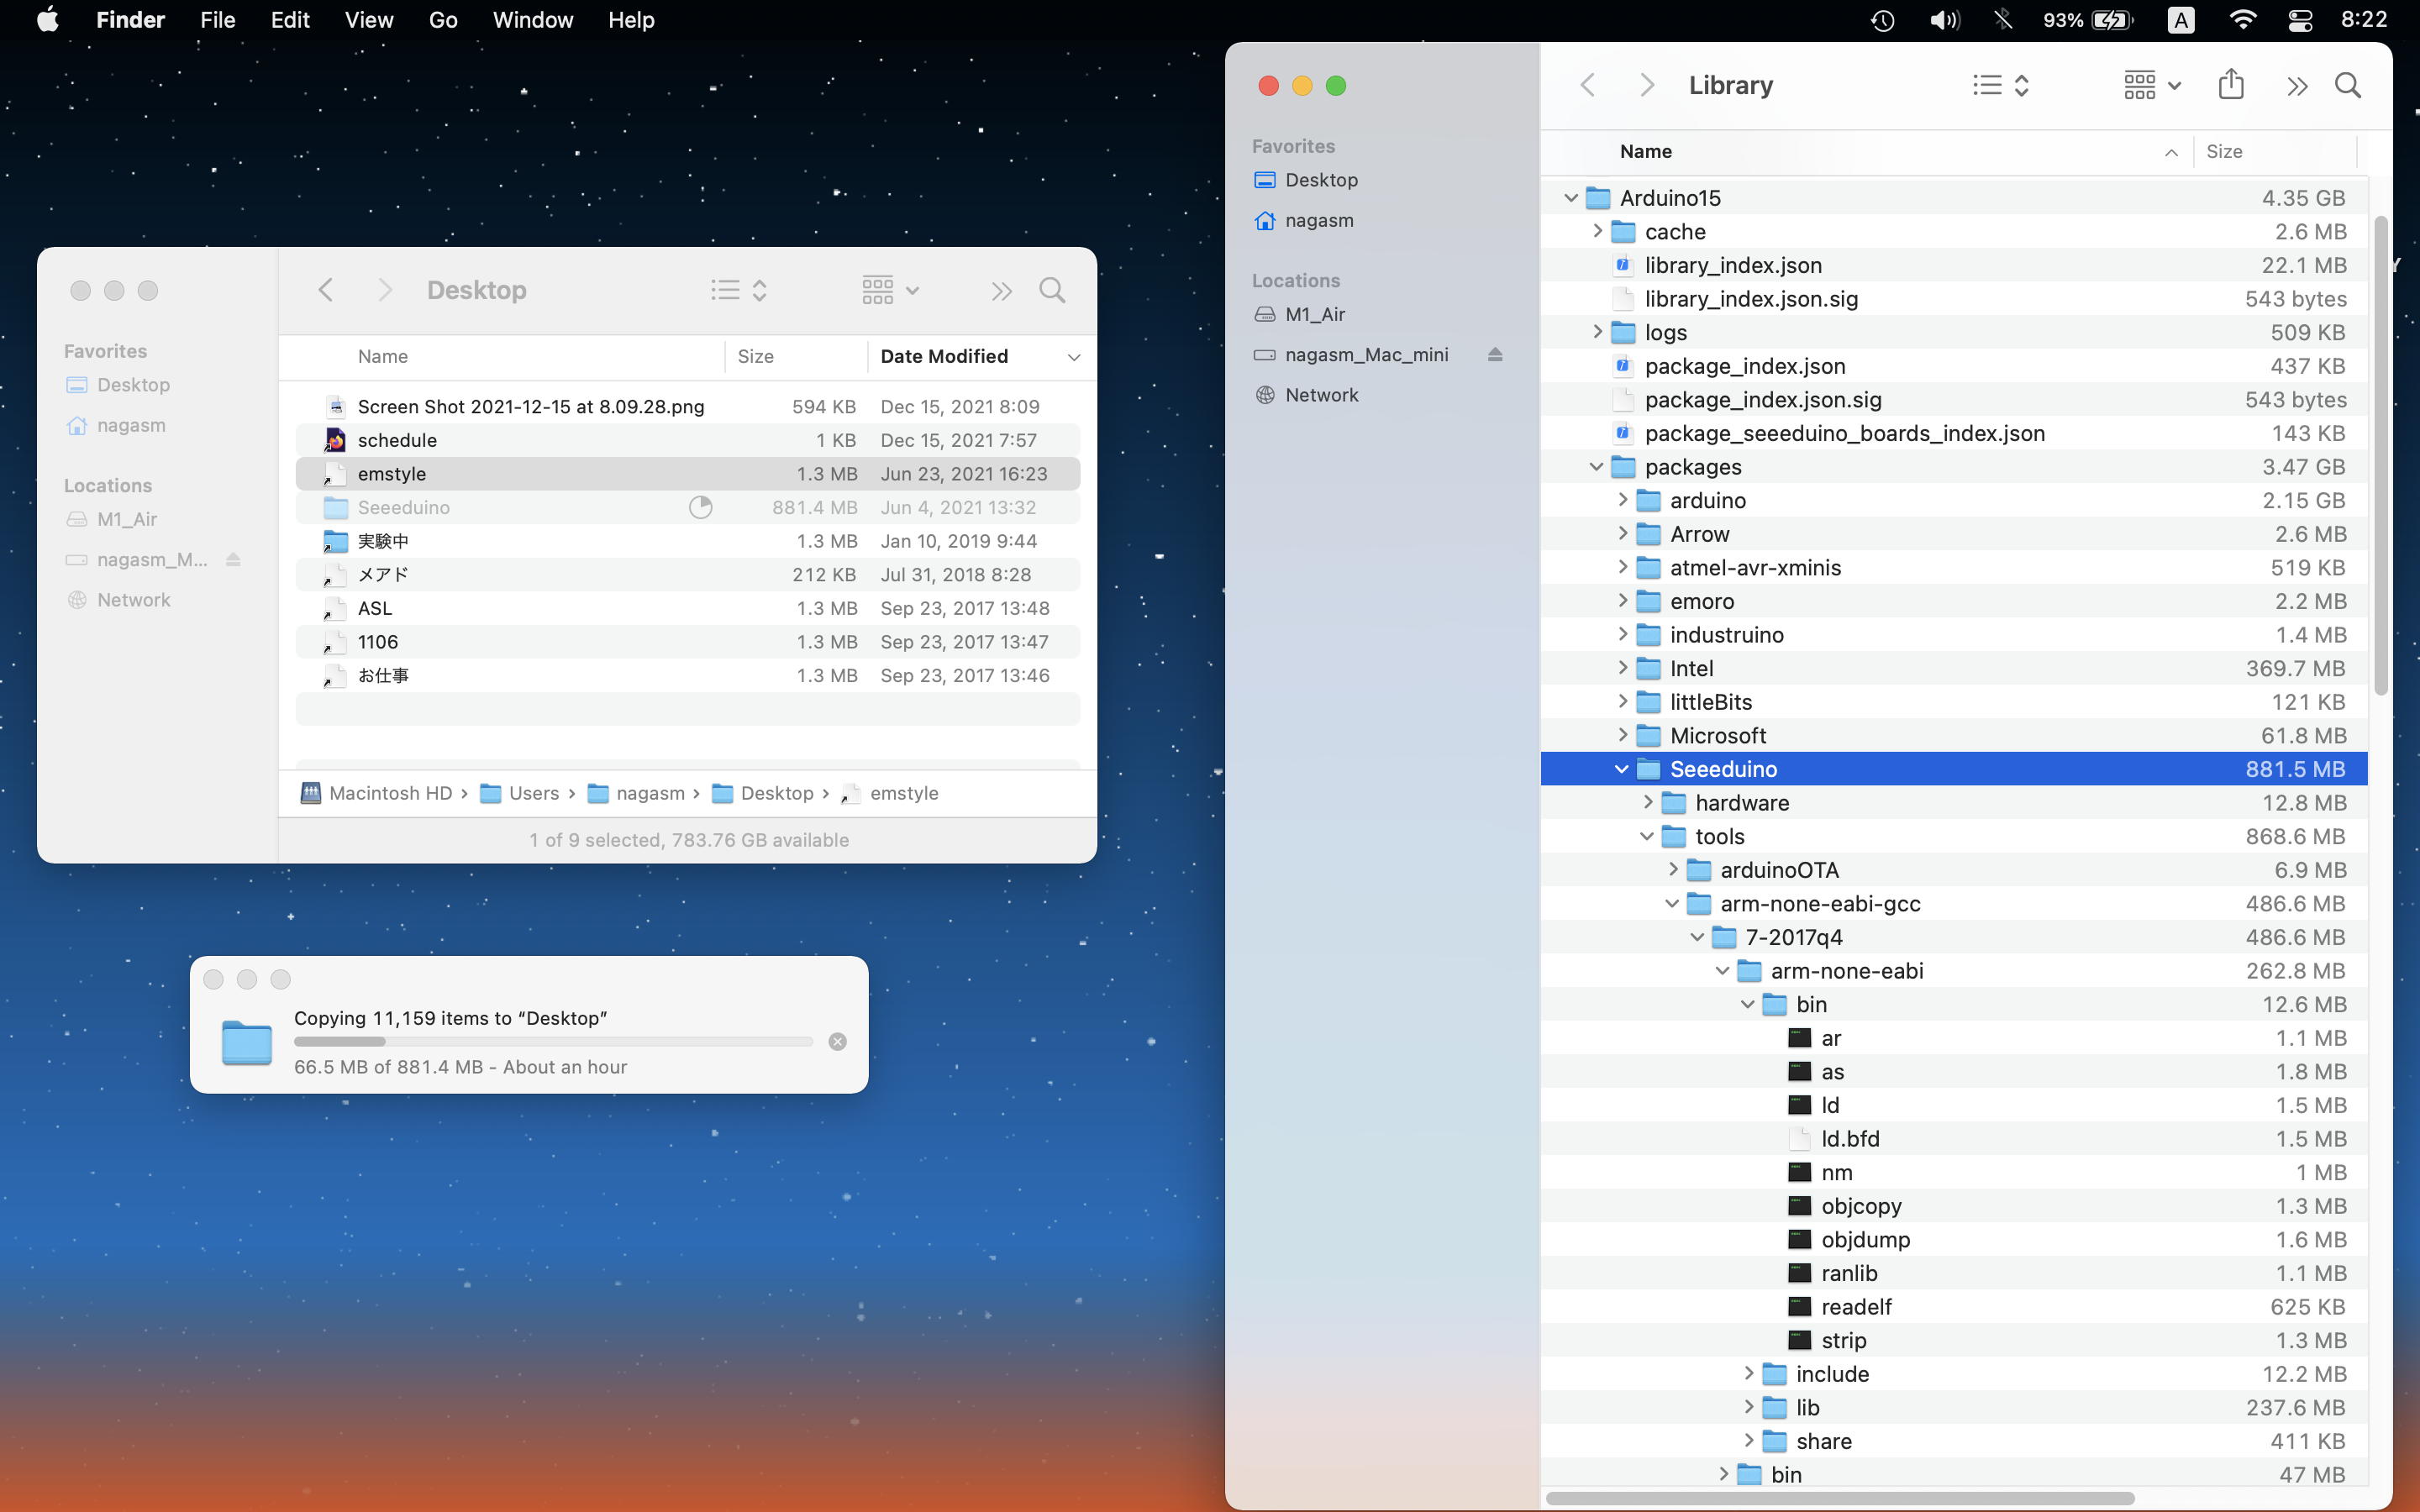Click the search icon in Library window

point(2347,85)
